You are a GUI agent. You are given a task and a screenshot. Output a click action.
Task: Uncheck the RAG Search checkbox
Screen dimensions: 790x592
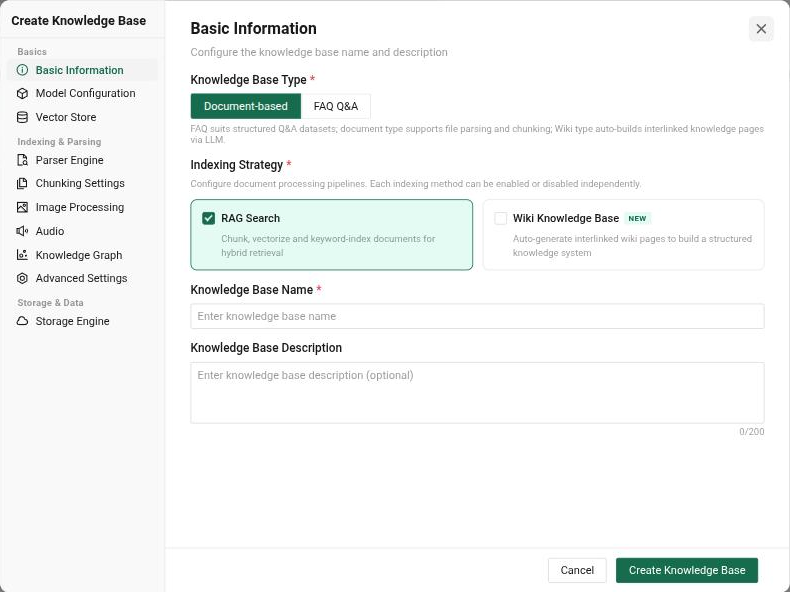[209, 218]
